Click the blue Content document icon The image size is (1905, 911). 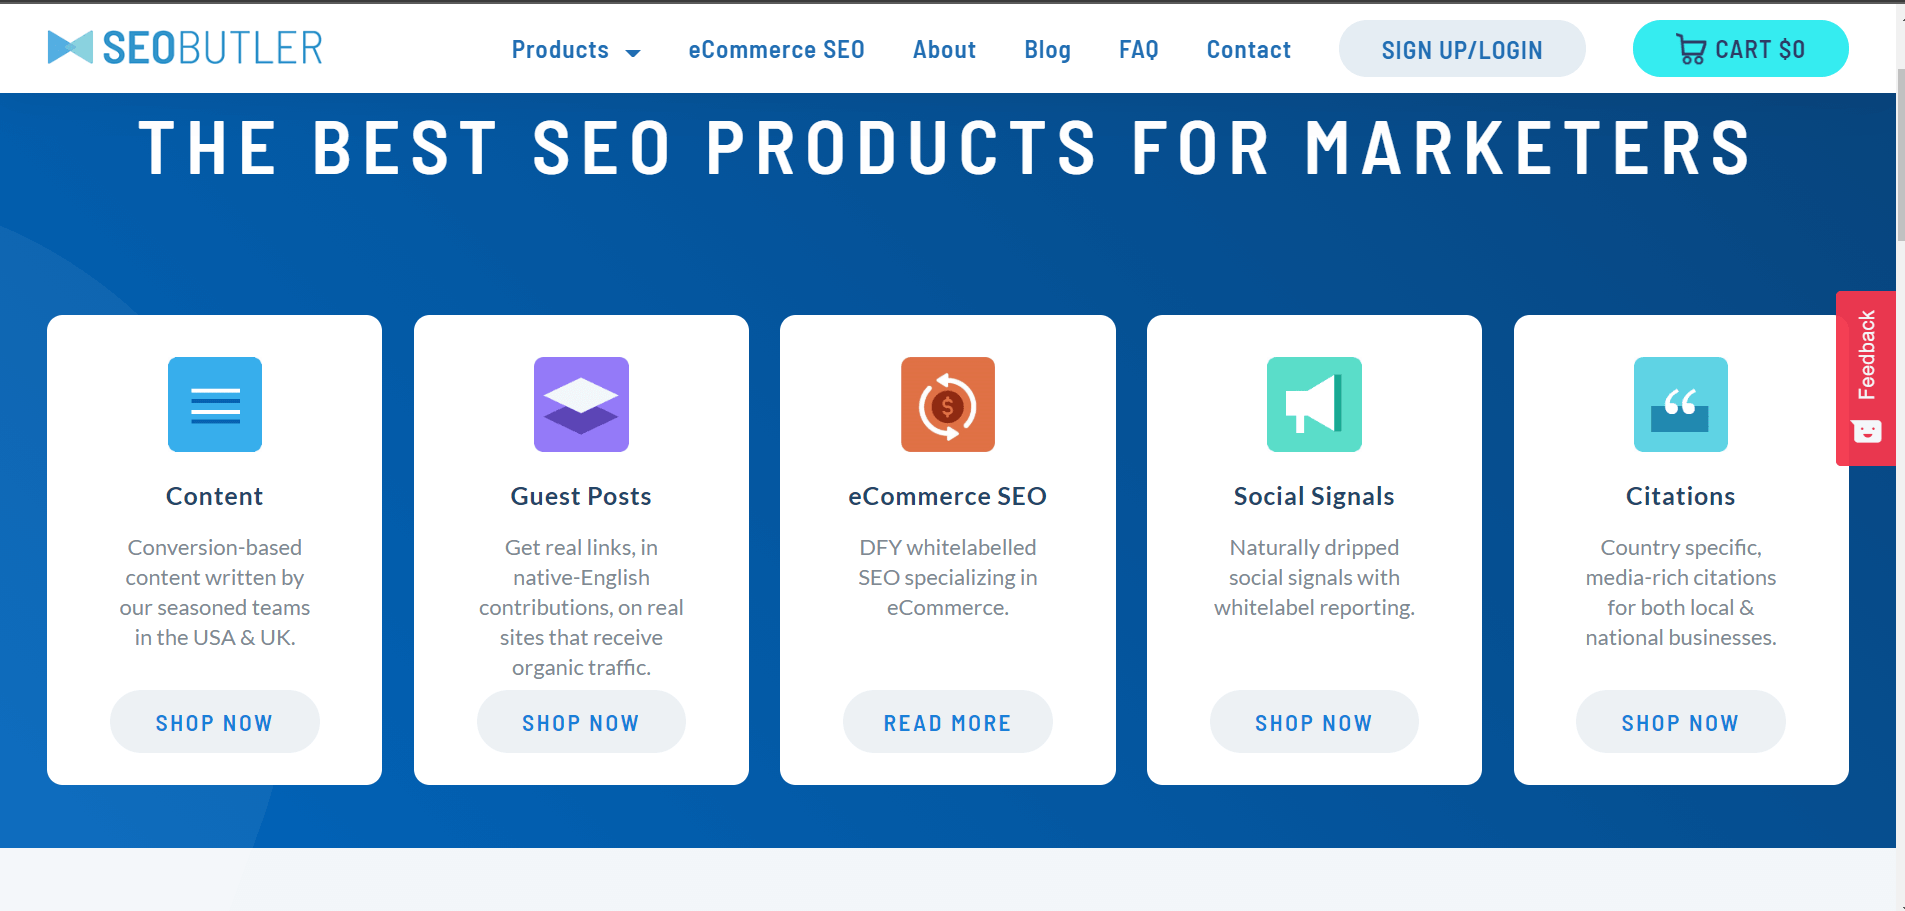pyautogui.click(x=215, y=404)
